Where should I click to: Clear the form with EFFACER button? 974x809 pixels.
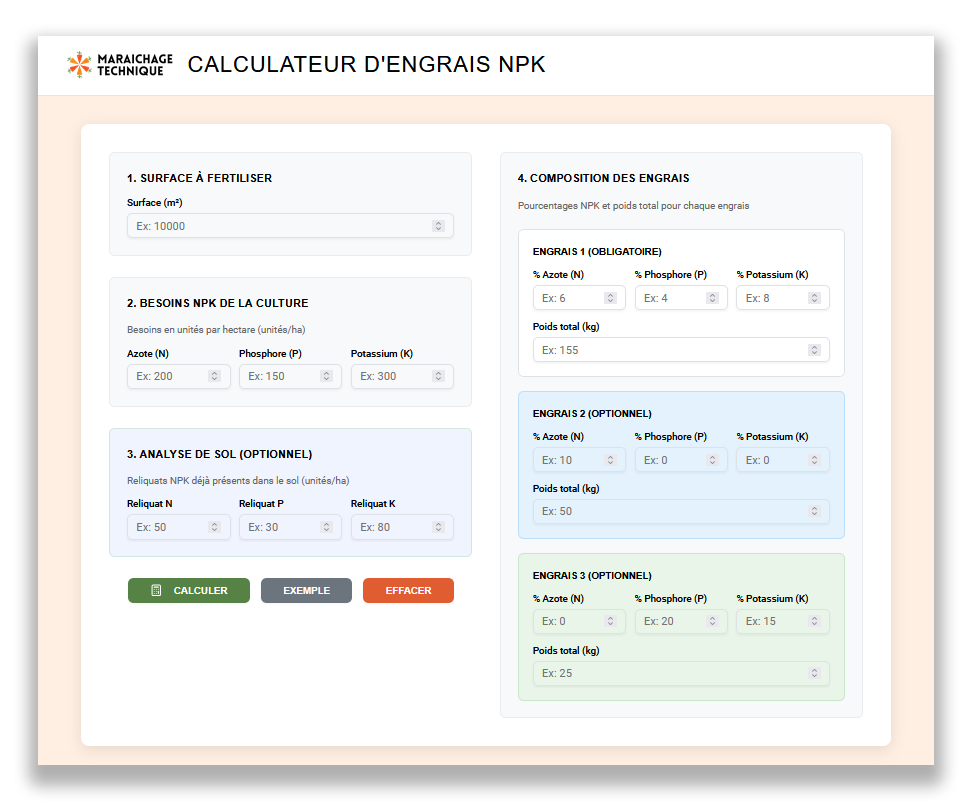(408, 591)
